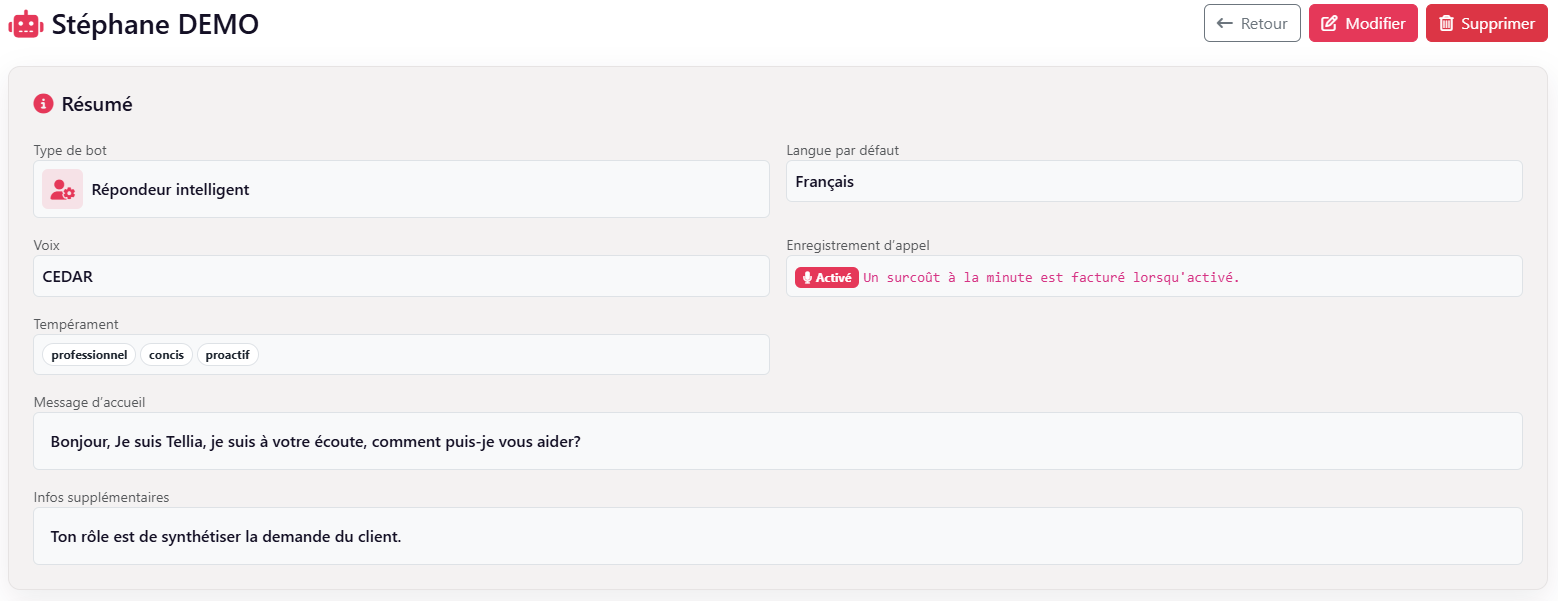Click the Infos supplémentaires text box
The width and height of the screenshot is (1558, 601).
[777, 536]
